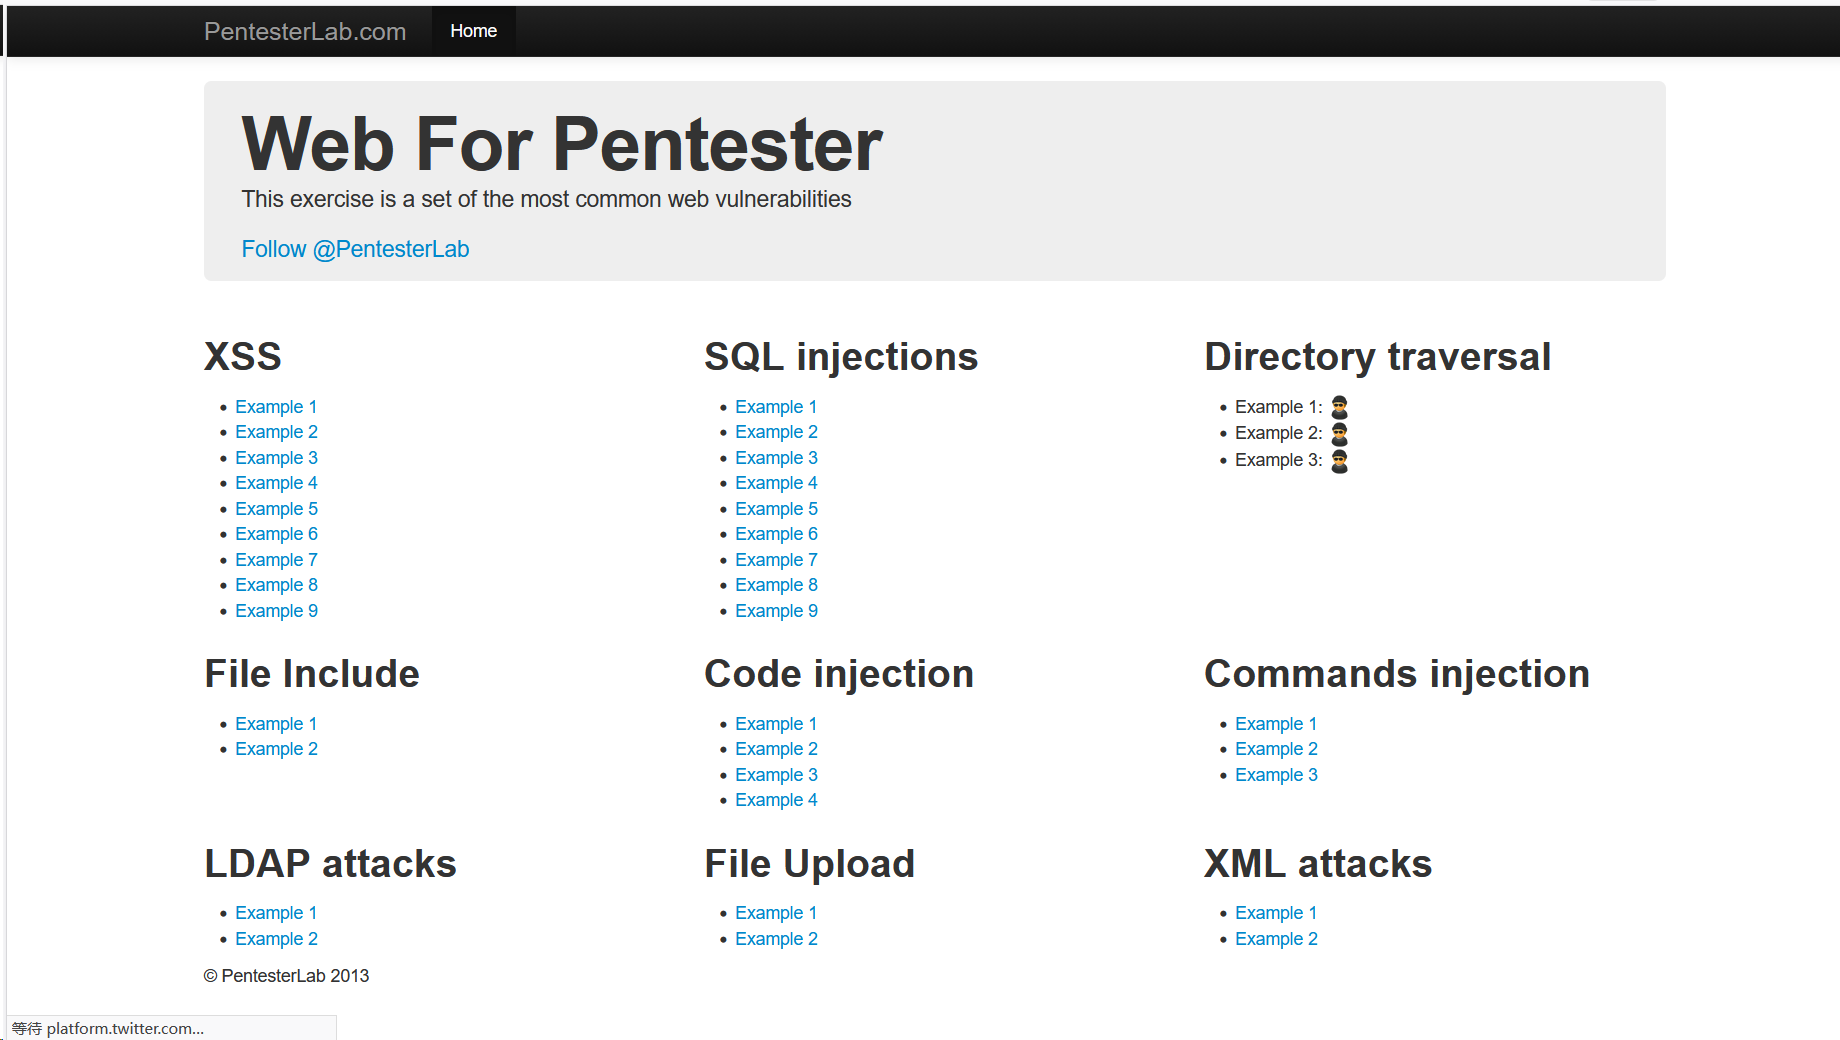The width and height of the screenshot is (1840, 1040).
Task: Click the hacker icon beside Directory traversal Example 1
Action: click(x=1339, y=407)
